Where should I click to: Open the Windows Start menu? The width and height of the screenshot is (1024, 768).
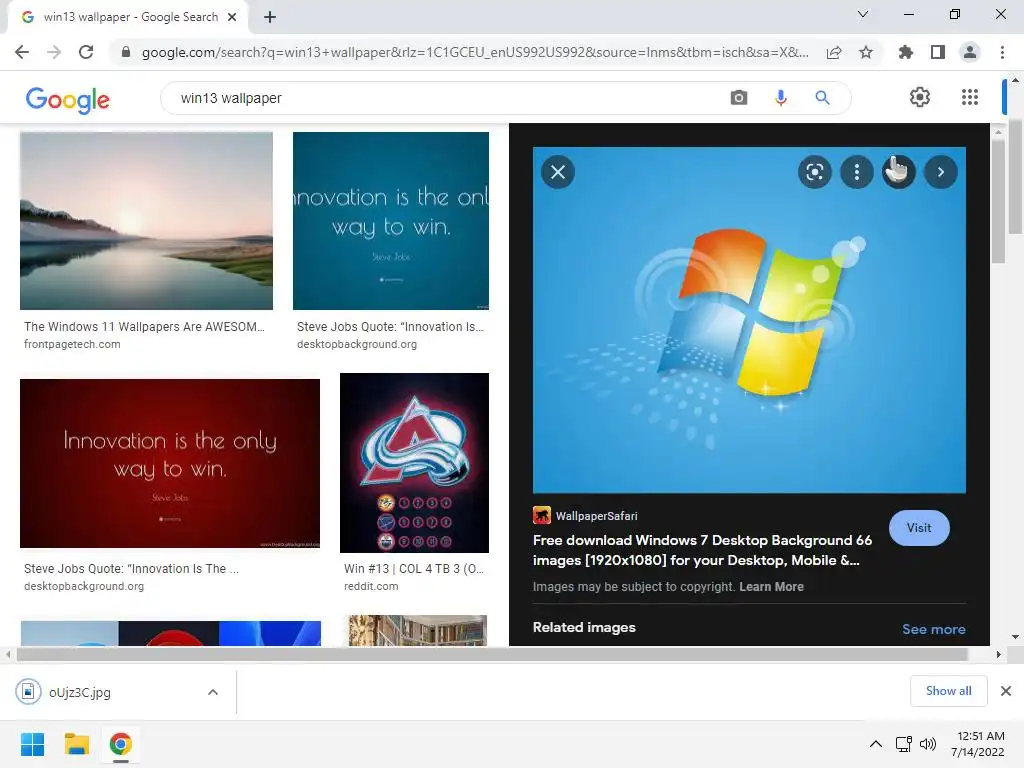(32, 744)
